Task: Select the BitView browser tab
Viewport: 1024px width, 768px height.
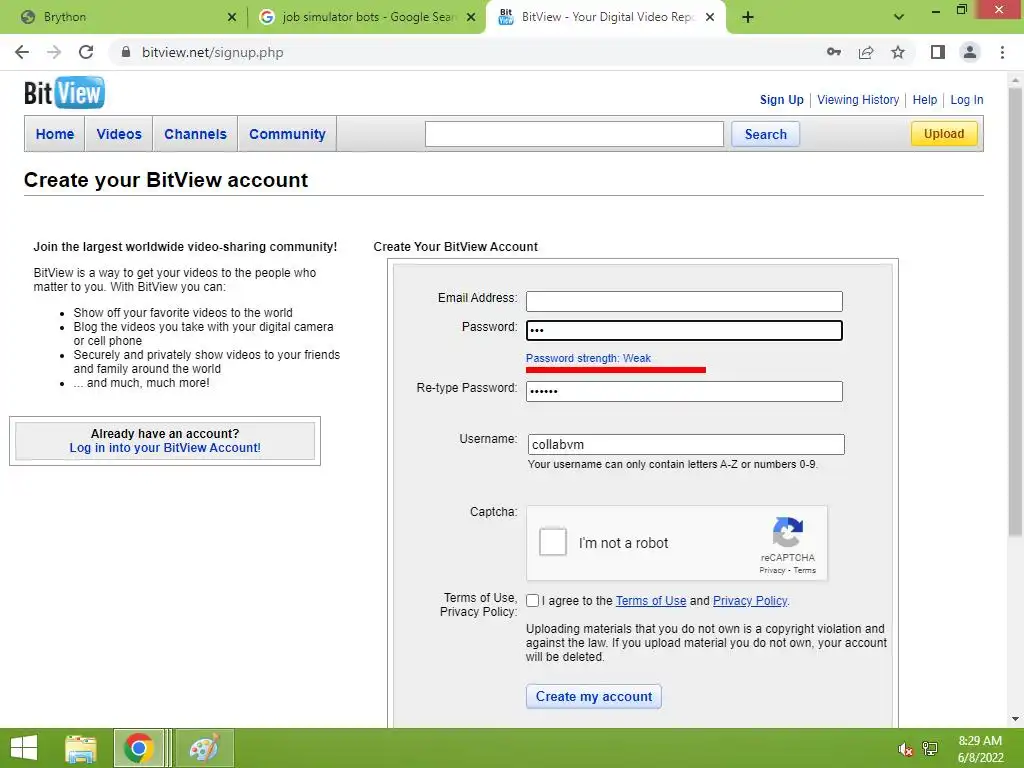Action: pyautogui.click(x=605, y=17)
